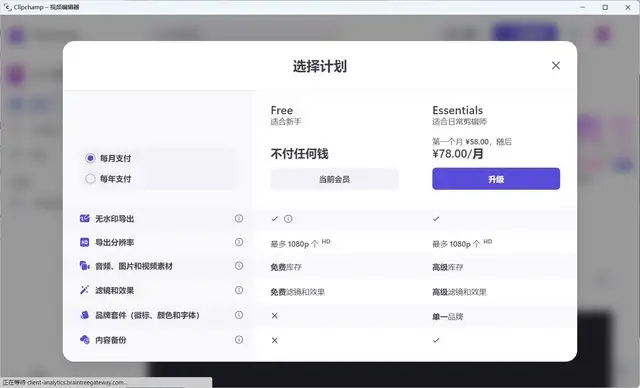Click Free column 最多 1080p resolution text
The height and width of the screenshot is (388, 640).
tap(300, 243)
